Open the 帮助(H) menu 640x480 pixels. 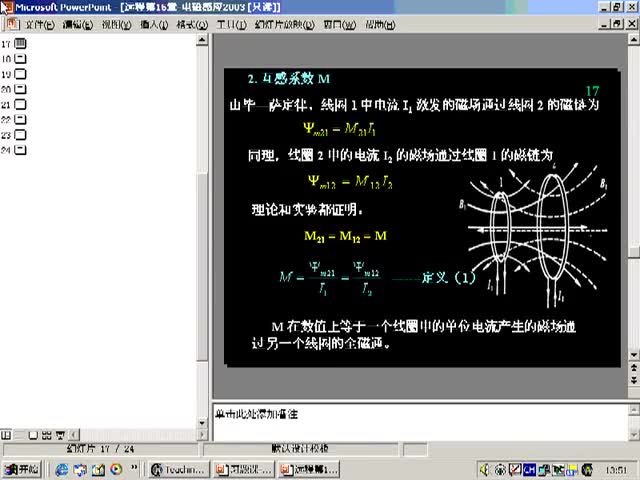click(380, 25)
